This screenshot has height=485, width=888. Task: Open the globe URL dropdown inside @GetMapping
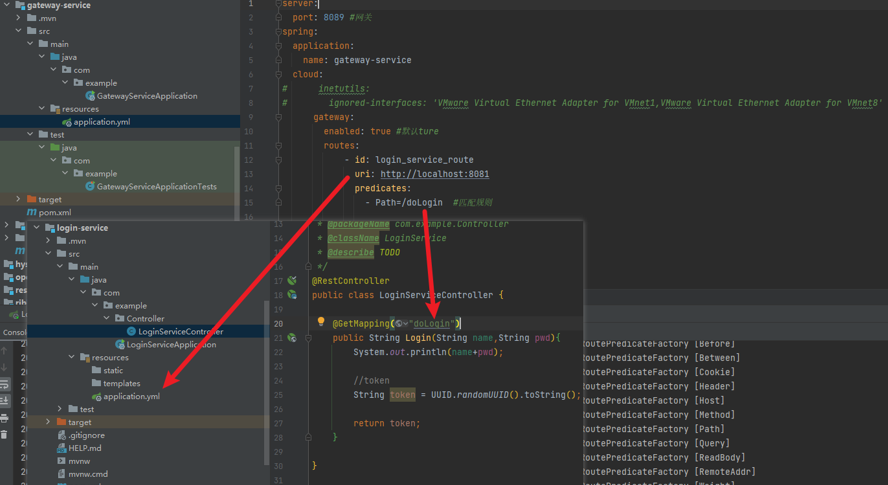(x=402, y=324)
